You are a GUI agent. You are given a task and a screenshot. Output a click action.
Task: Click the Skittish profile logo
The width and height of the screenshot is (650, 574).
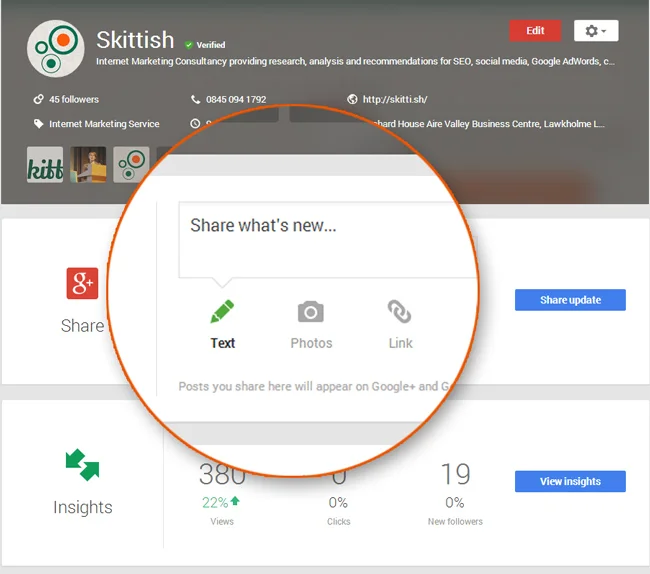[x=56, y=48]
